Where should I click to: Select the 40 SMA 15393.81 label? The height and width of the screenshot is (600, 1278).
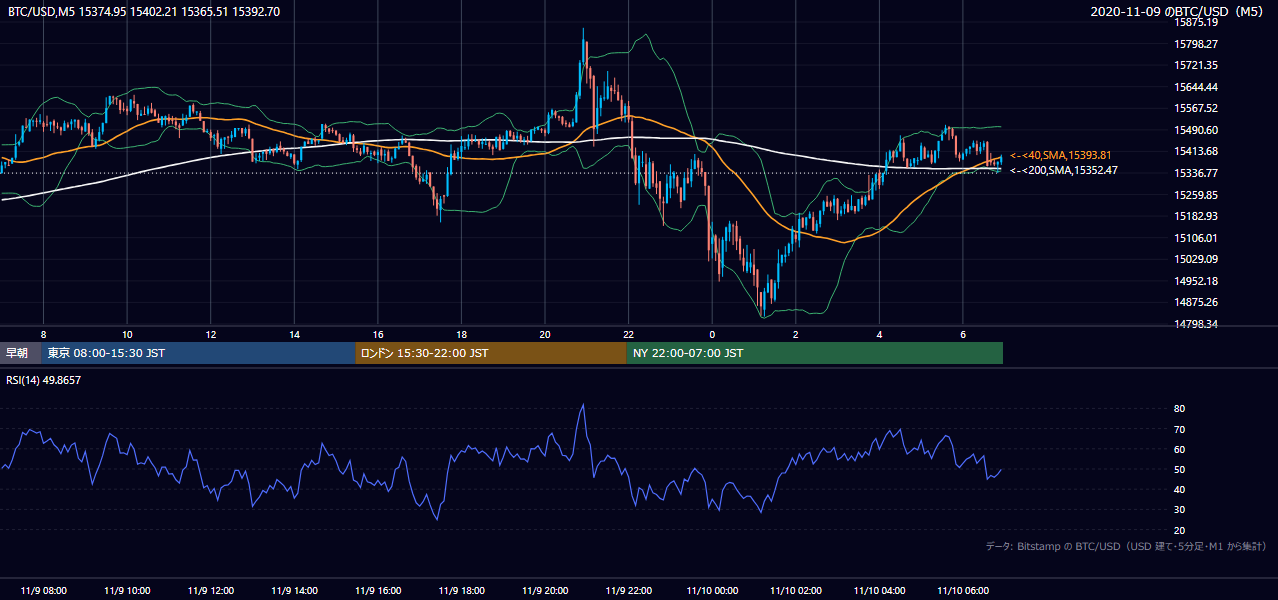(1061, 155)
